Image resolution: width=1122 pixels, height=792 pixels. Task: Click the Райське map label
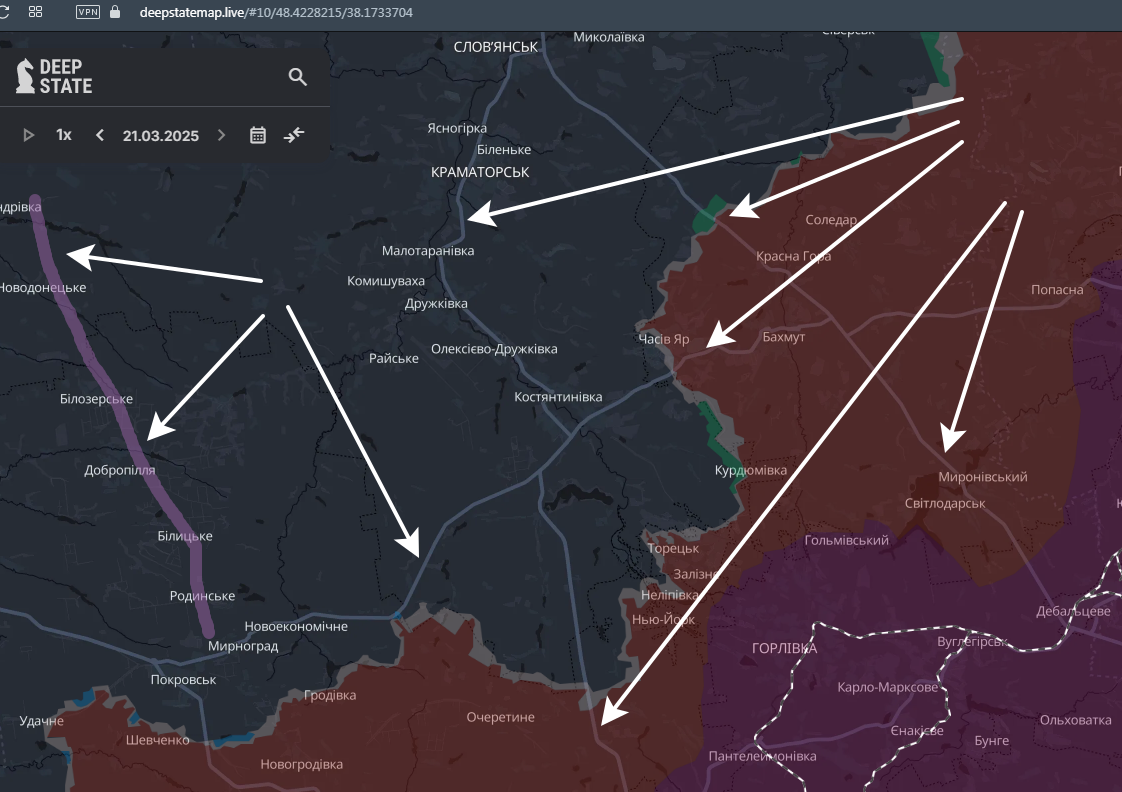394,358
